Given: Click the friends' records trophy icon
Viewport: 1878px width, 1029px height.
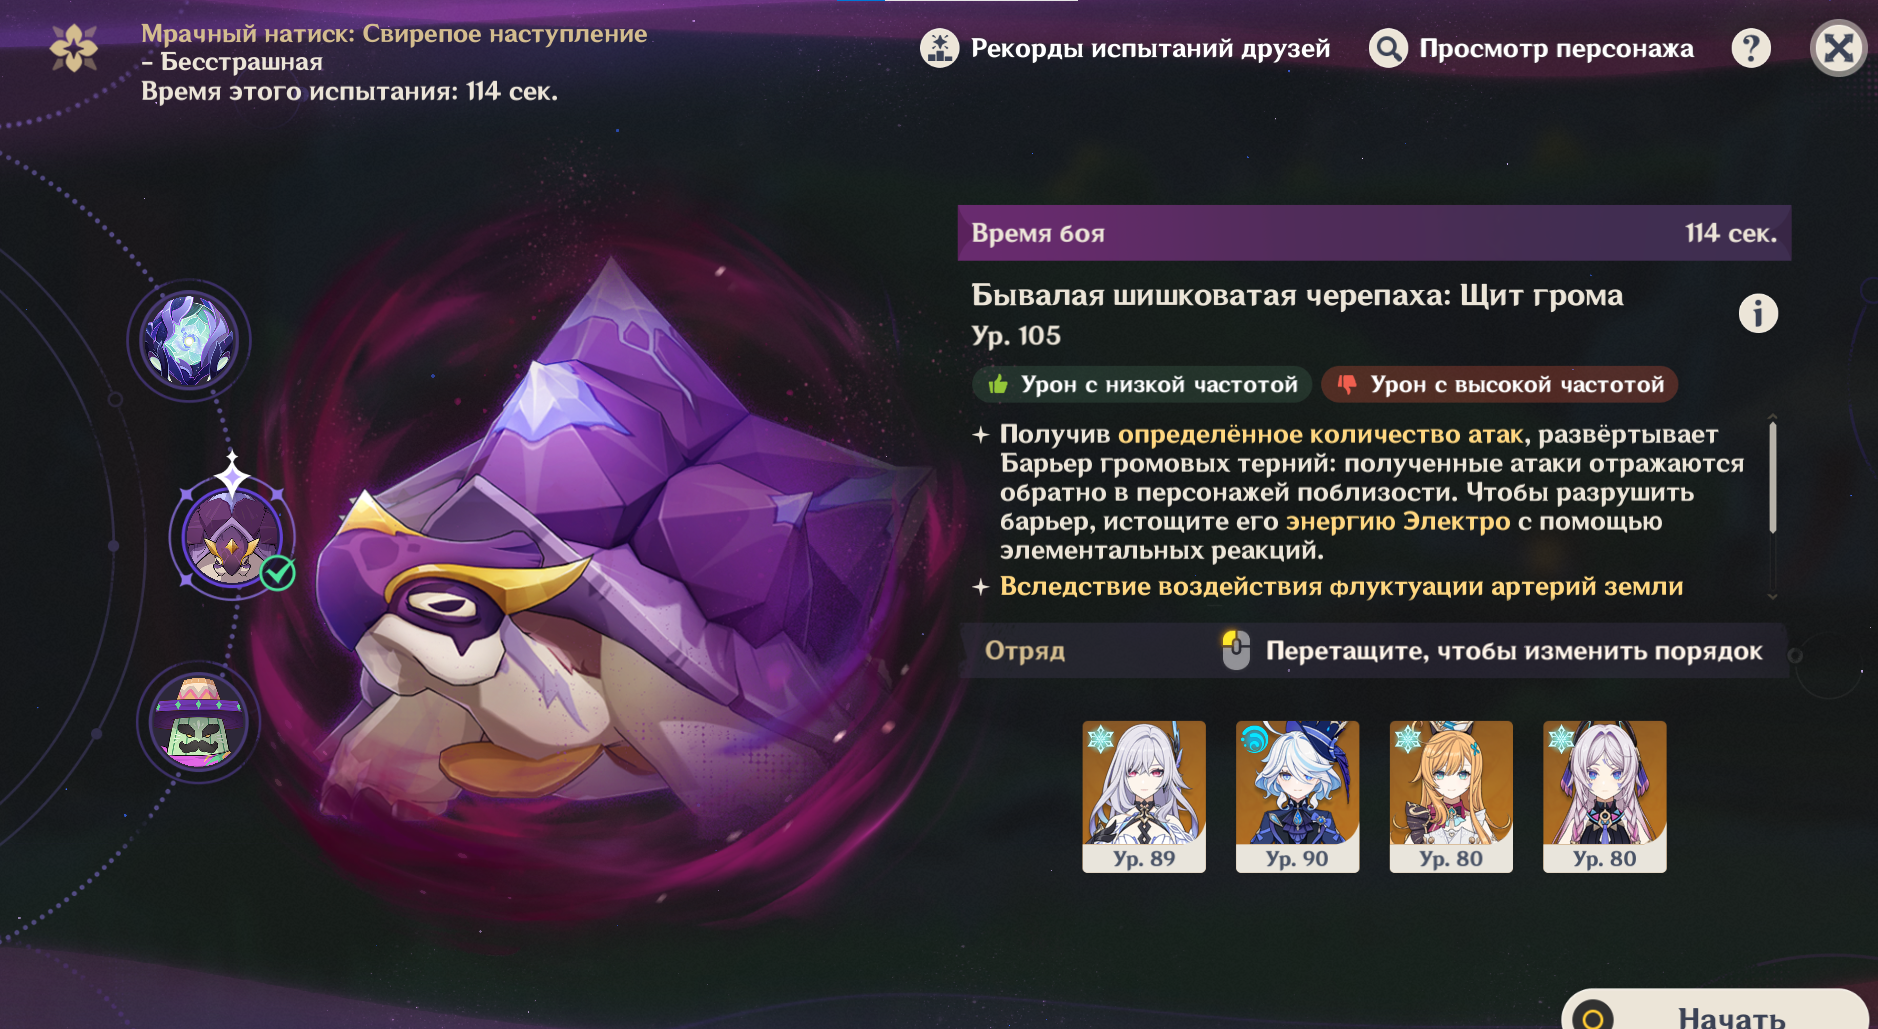Looking at the screenshot, I should (x=939, y=48).
